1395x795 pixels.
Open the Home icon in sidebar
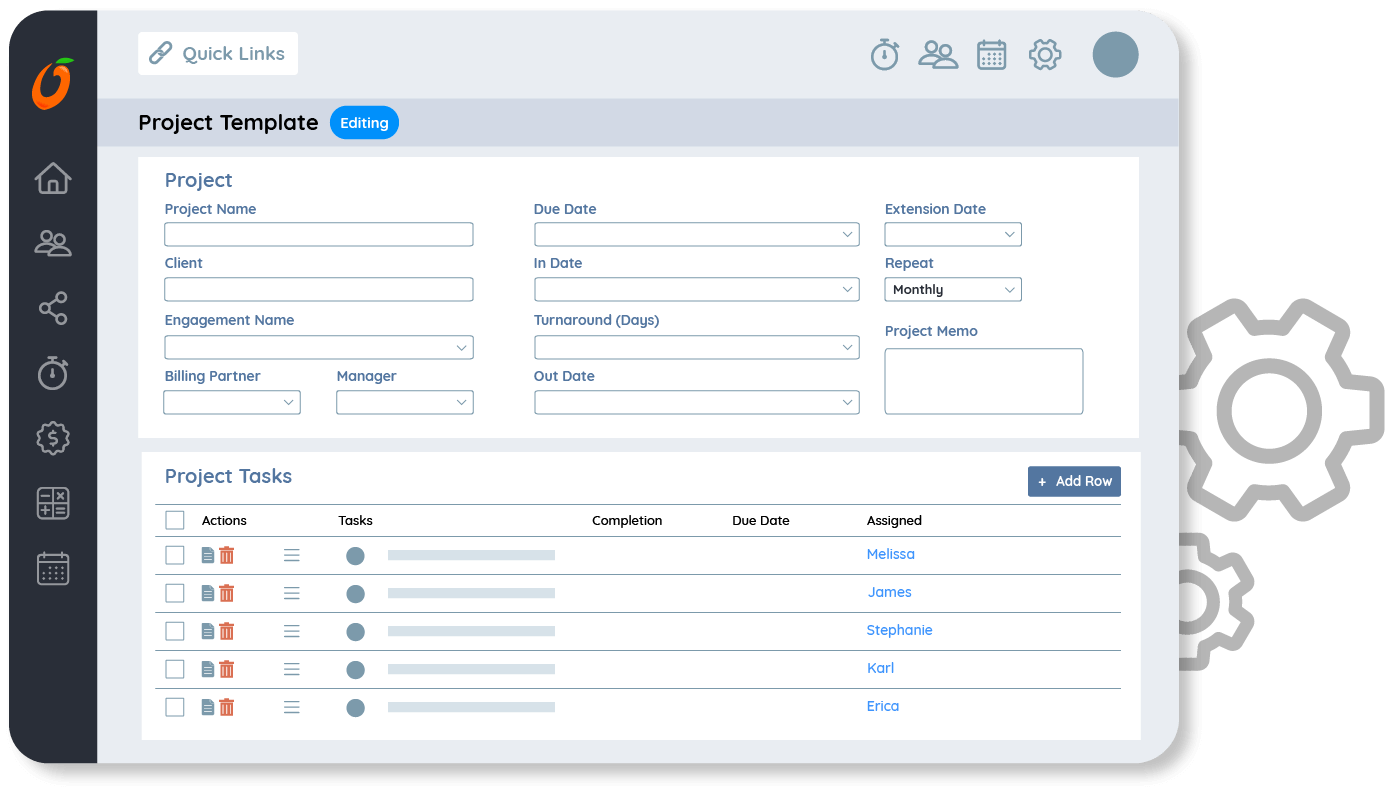[x=53, y=178]
